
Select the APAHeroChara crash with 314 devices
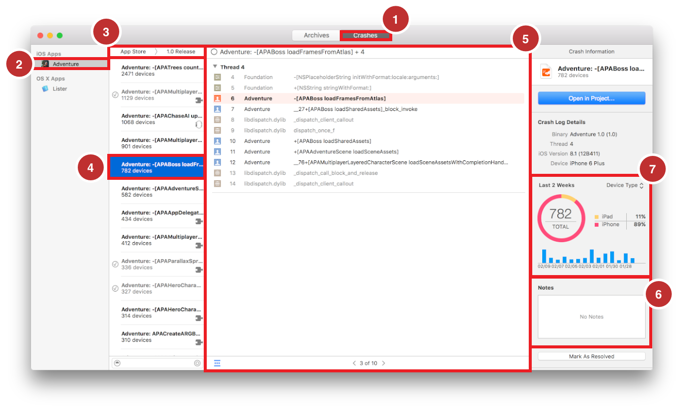pos(157,312)
